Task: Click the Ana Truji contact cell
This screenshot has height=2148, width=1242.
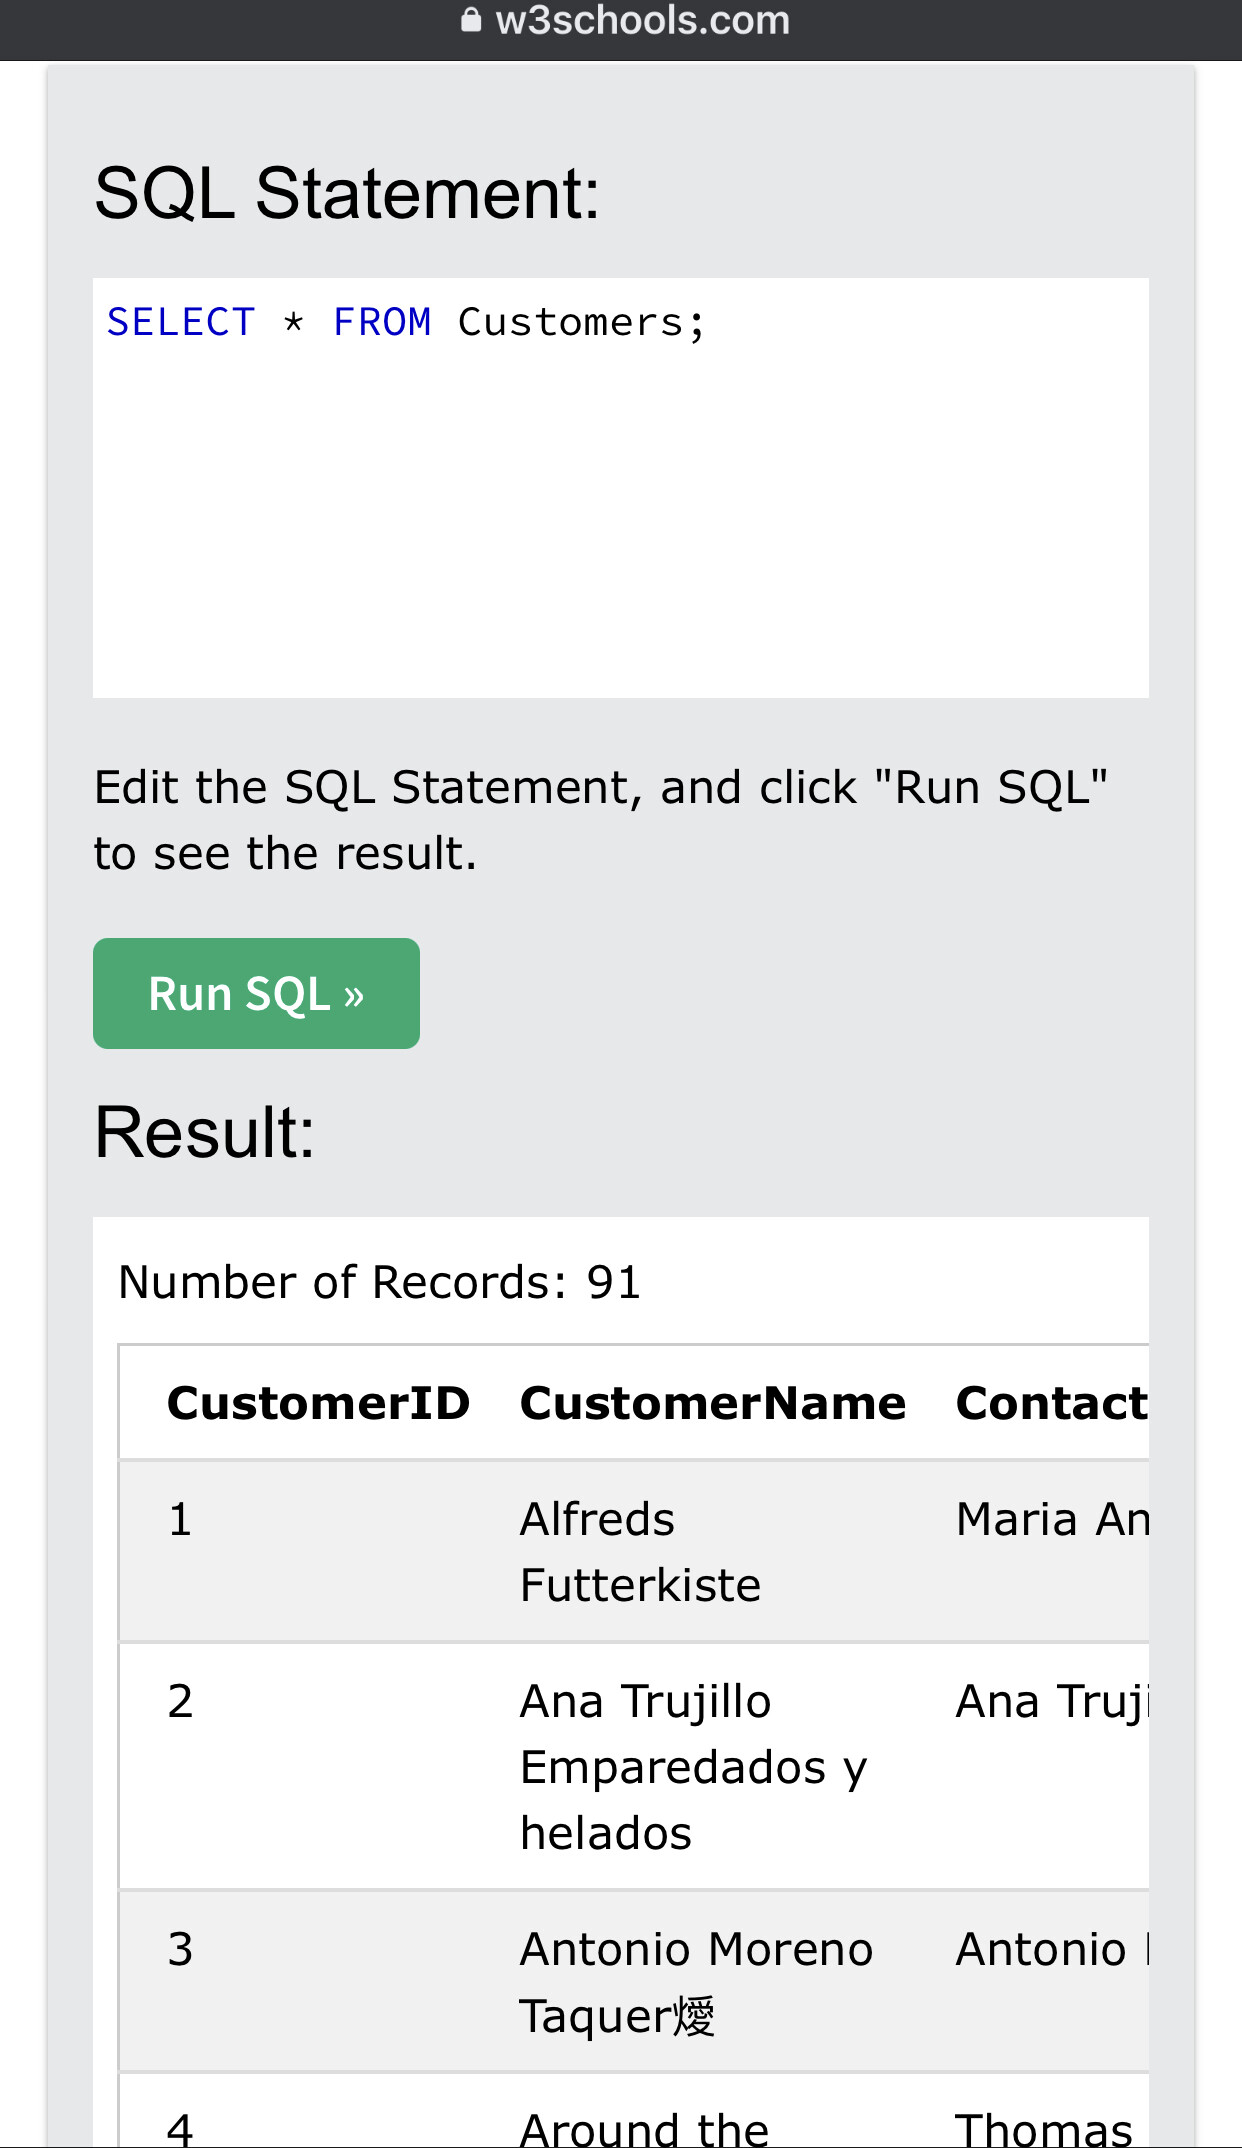Action: [x=1041, y=1767]
